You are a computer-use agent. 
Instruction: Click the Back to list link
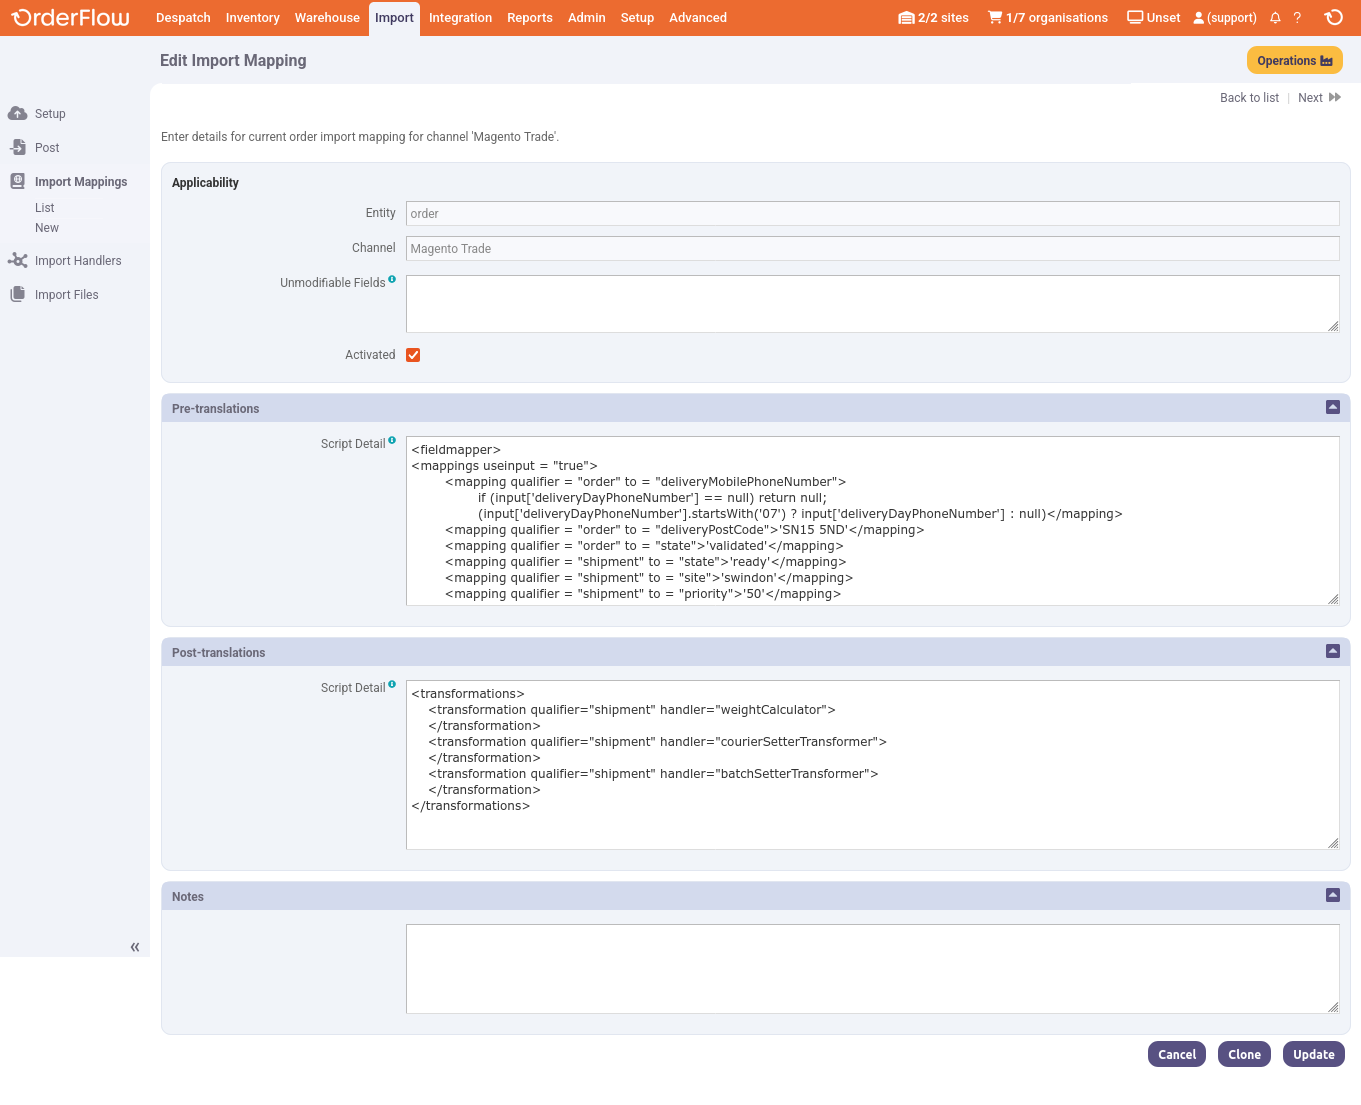[1249, 98]
